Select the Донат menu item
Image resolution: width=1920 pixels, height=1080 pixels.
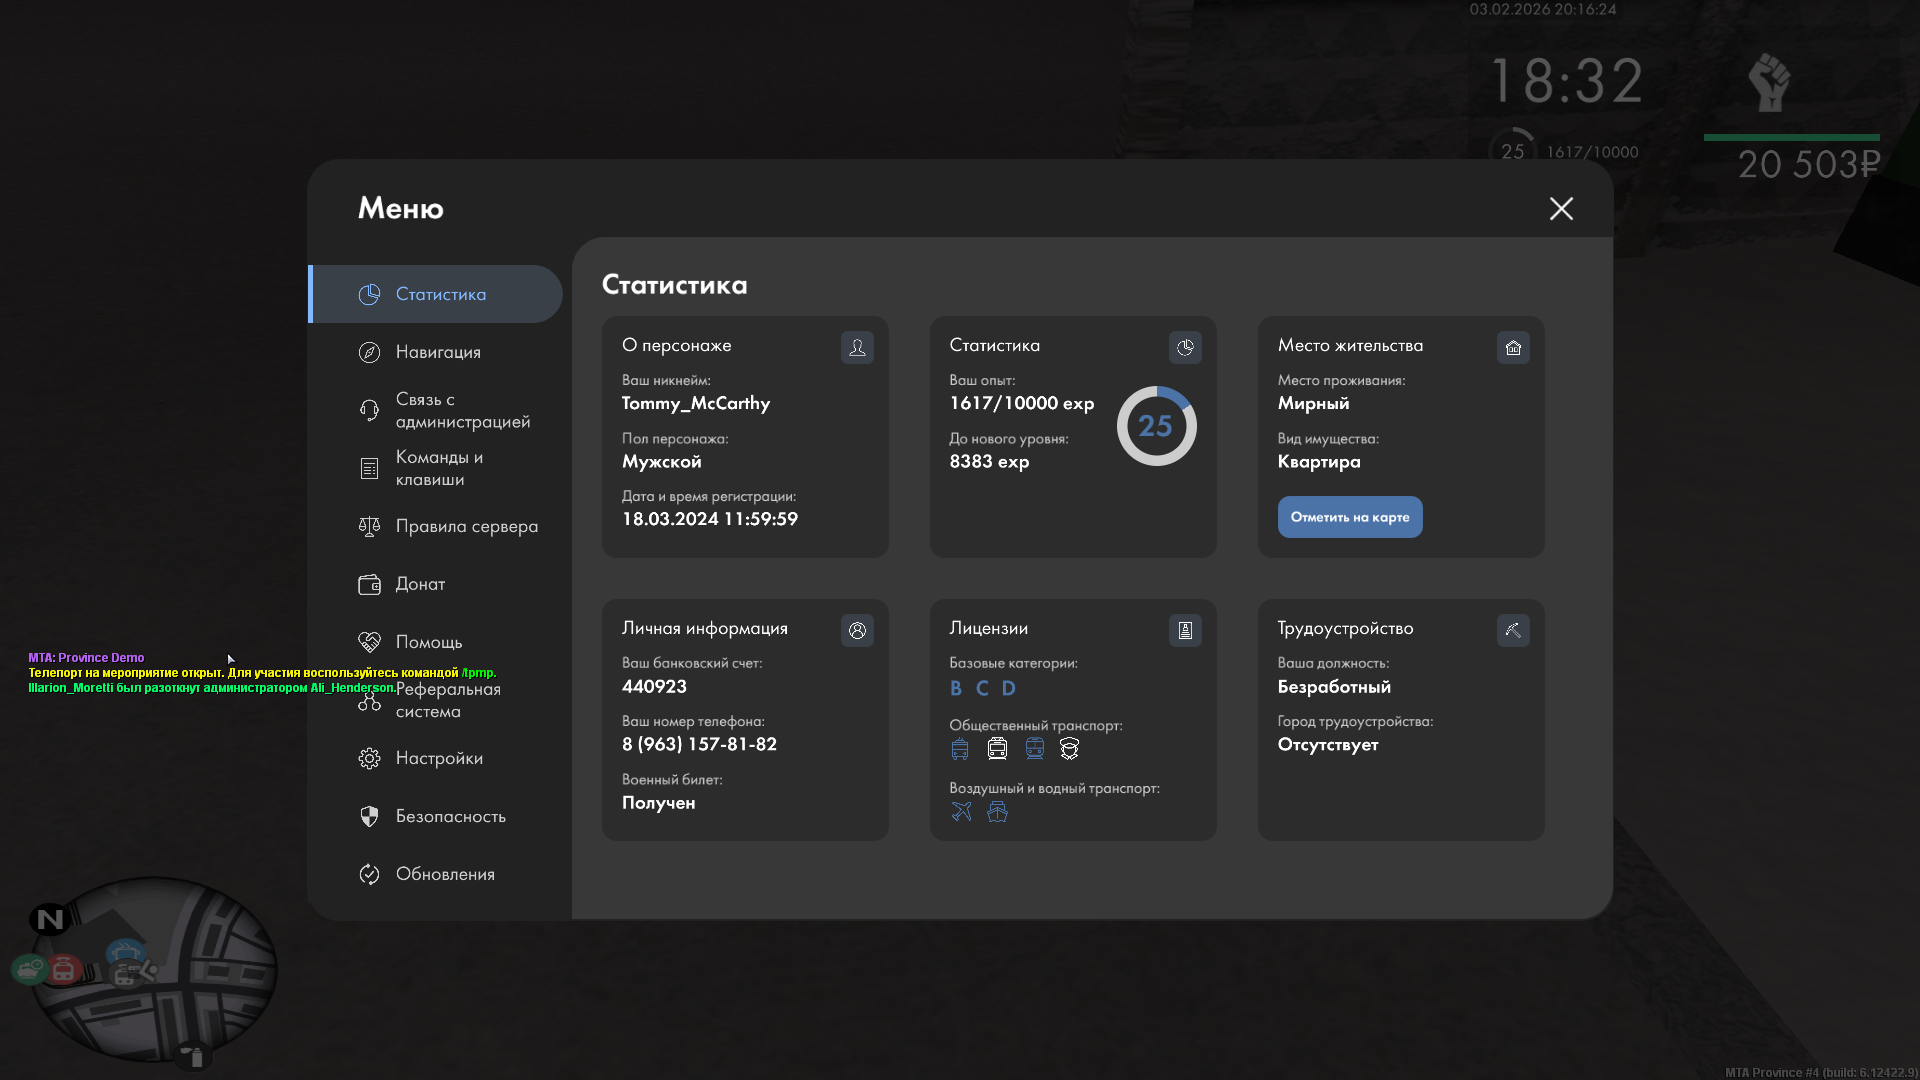(420, 584)
